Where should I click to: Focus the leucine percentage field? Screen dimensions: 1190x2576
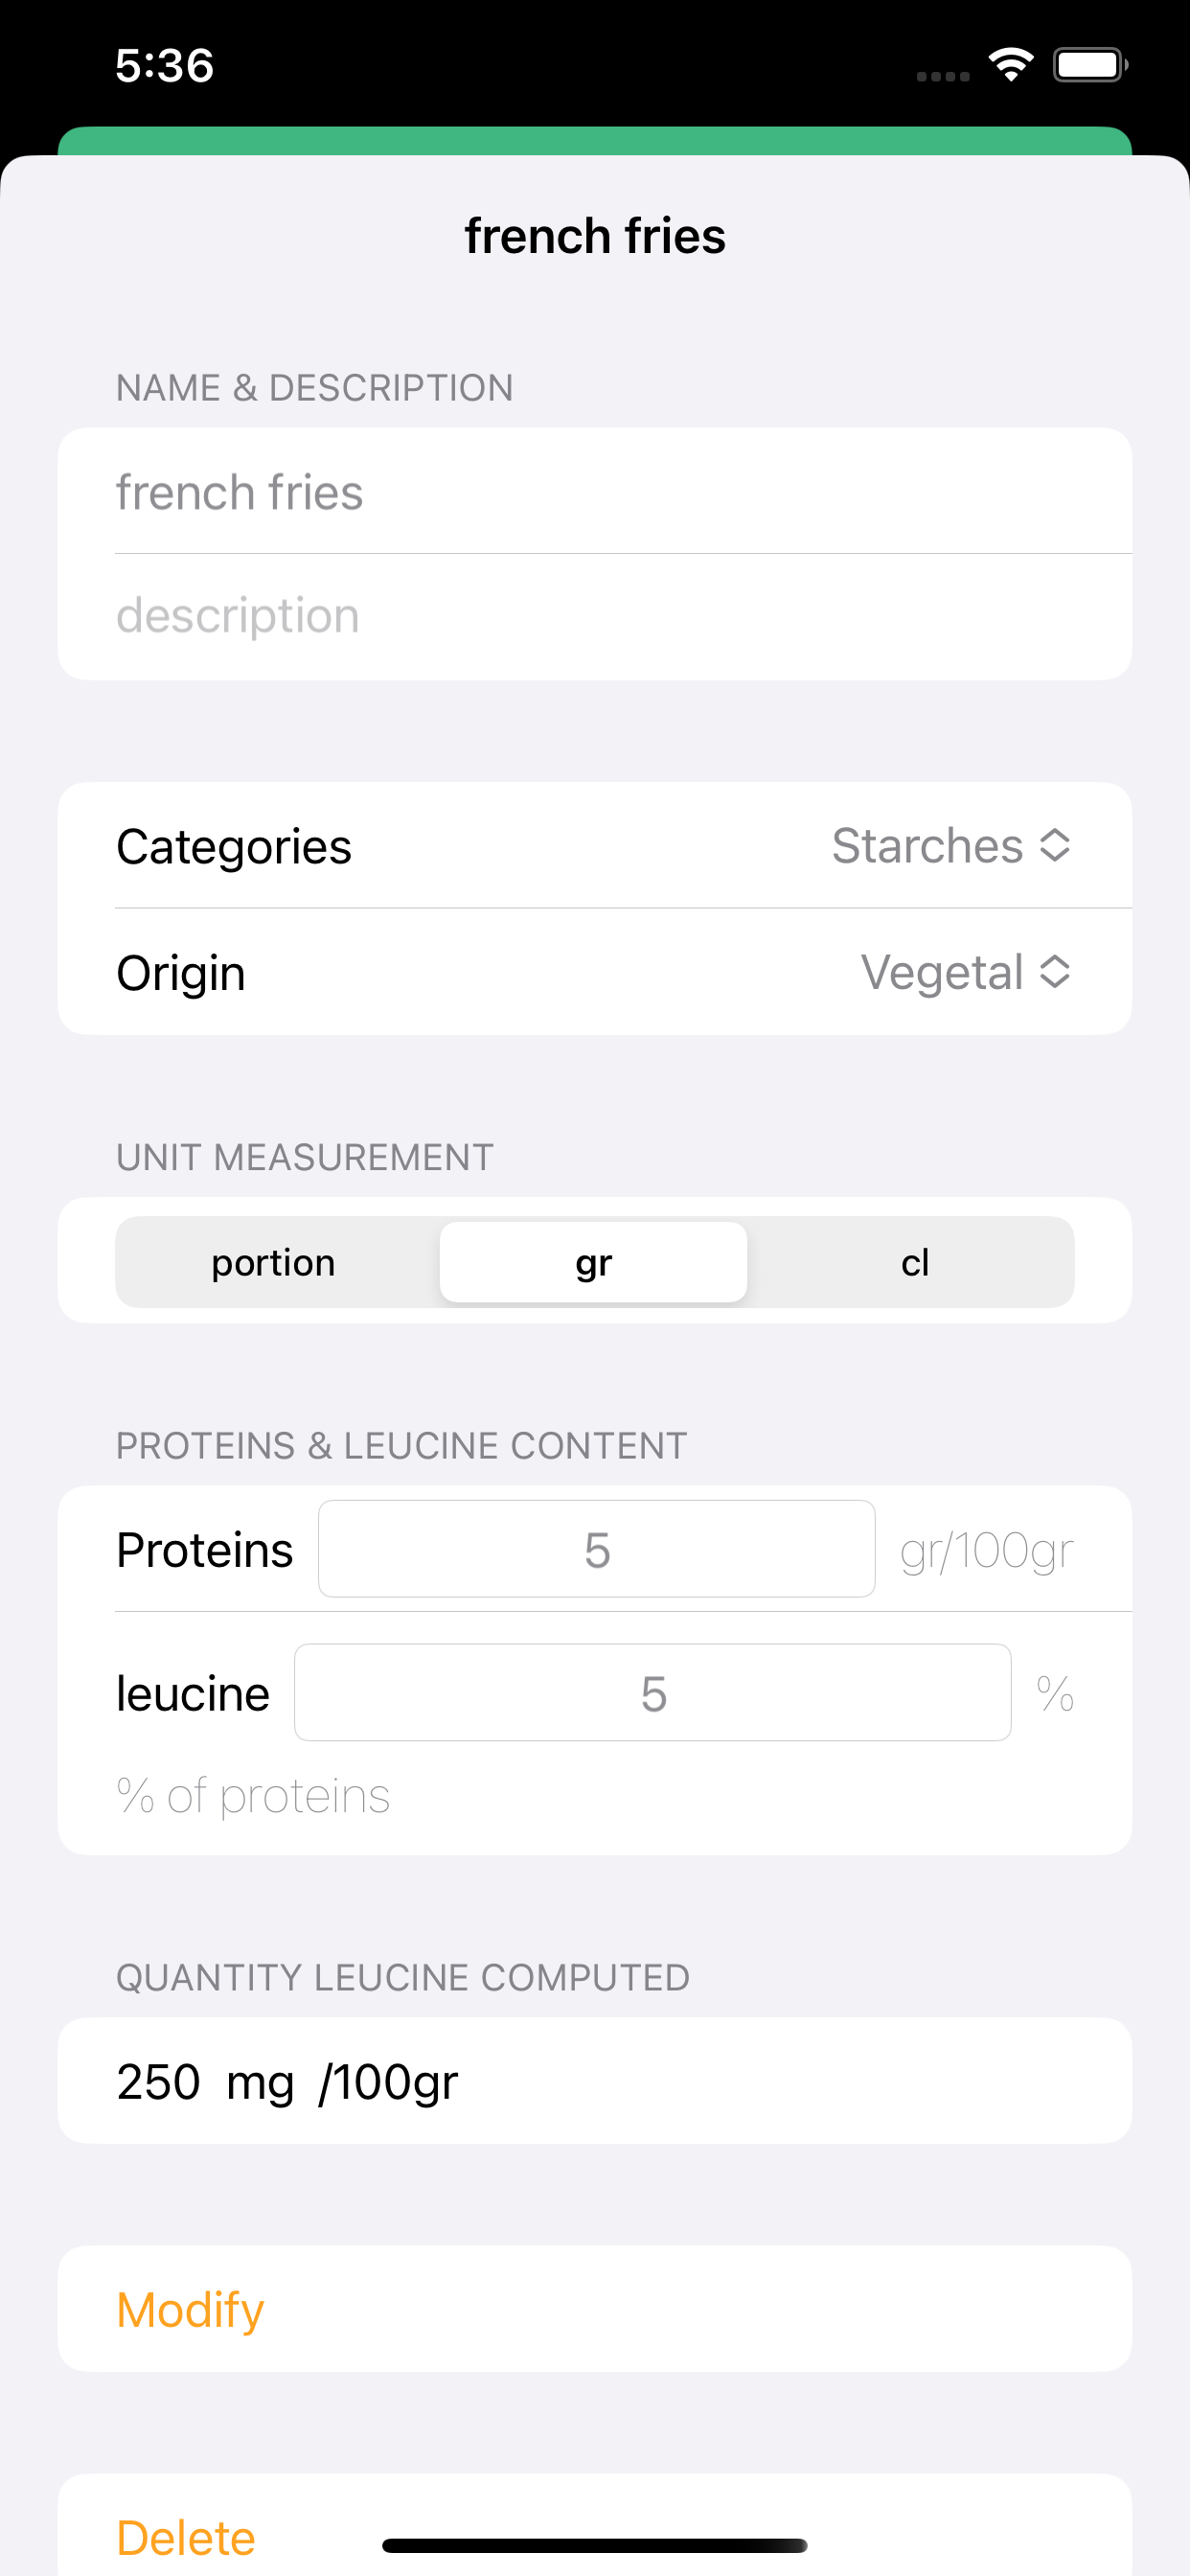pos(653,1692)
